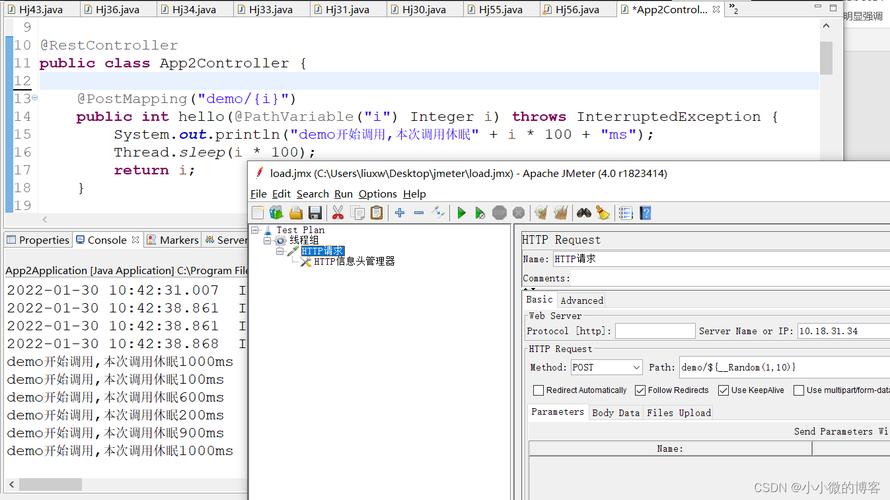Open the Function Helper dialog icon
This screenshot has height=500, width=890.
pos(625,213)
